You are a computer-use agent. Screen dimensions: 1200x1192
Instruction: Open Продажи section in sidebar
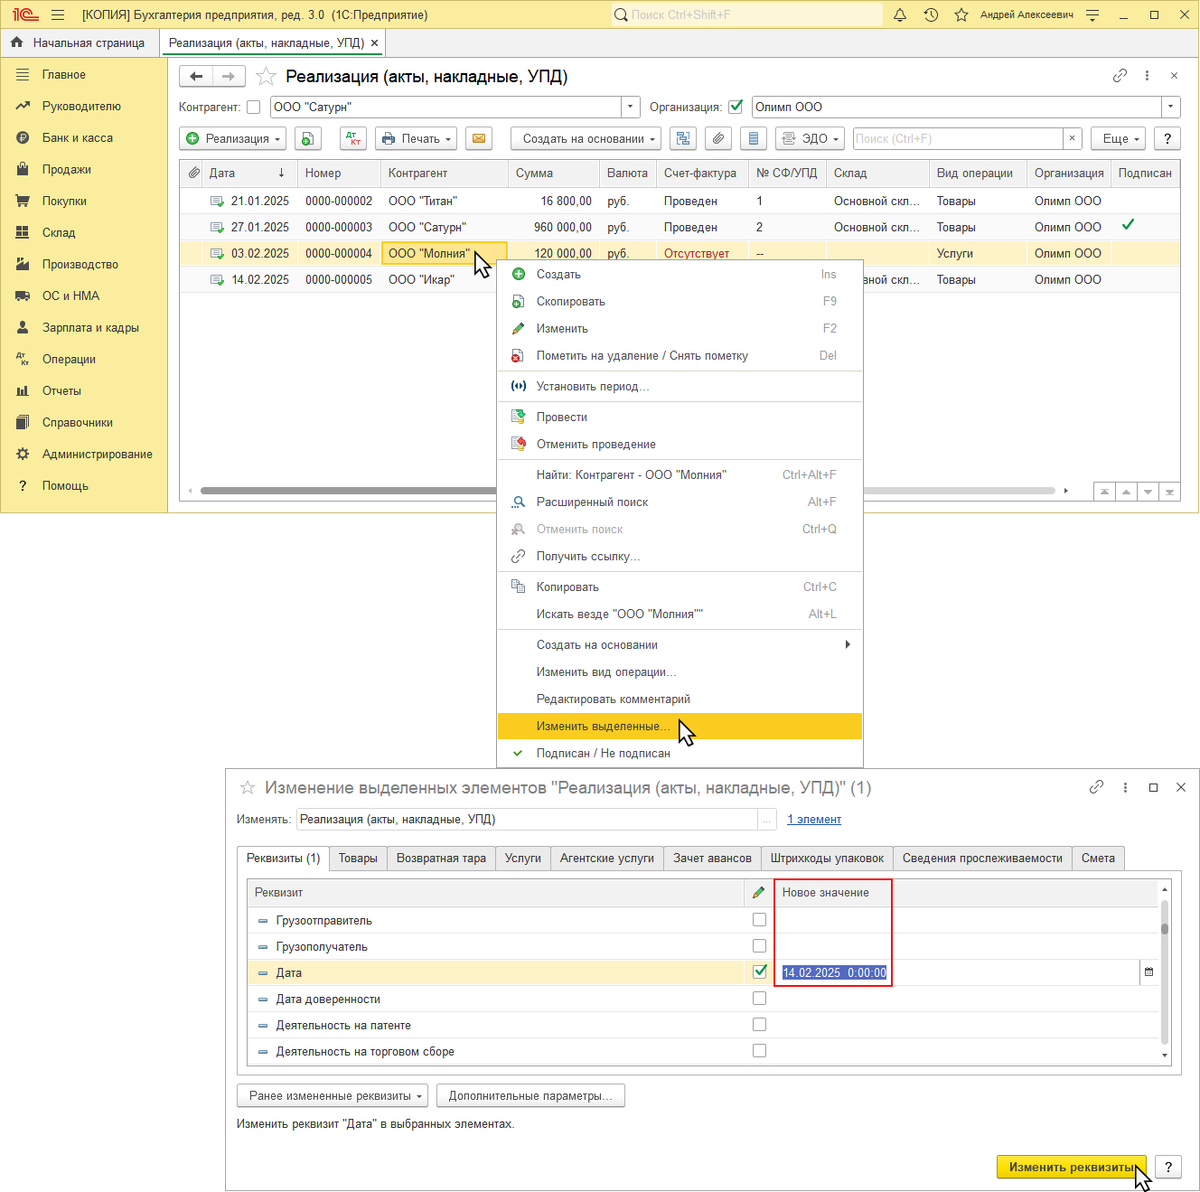coord(67,170)
